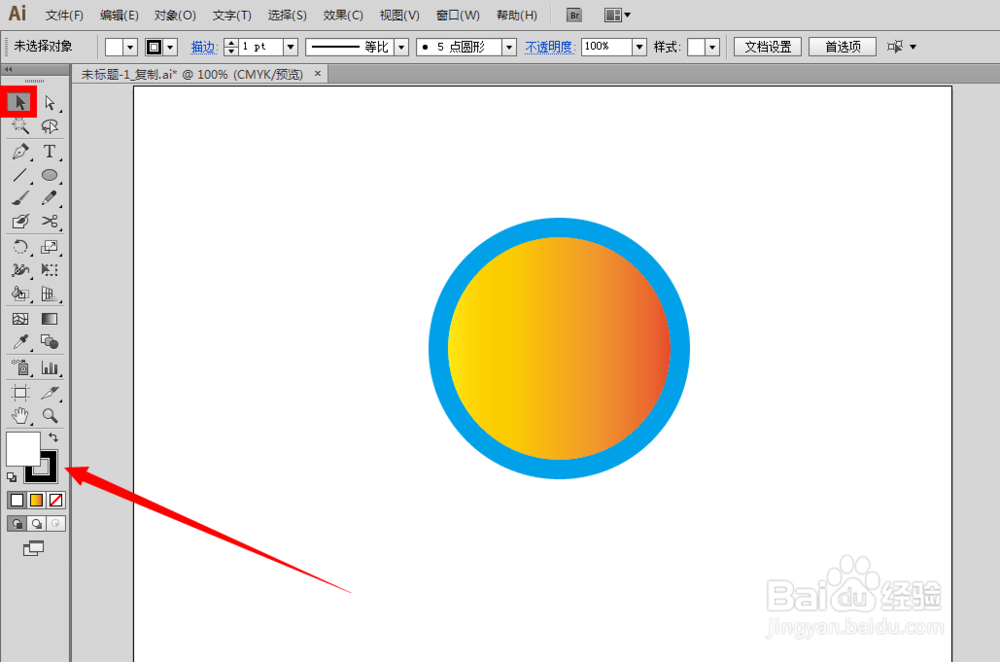Viewport: 1000px width, 662px height.
Task: Open 不透明度 transparency panel link
Action: pos(550,47)
